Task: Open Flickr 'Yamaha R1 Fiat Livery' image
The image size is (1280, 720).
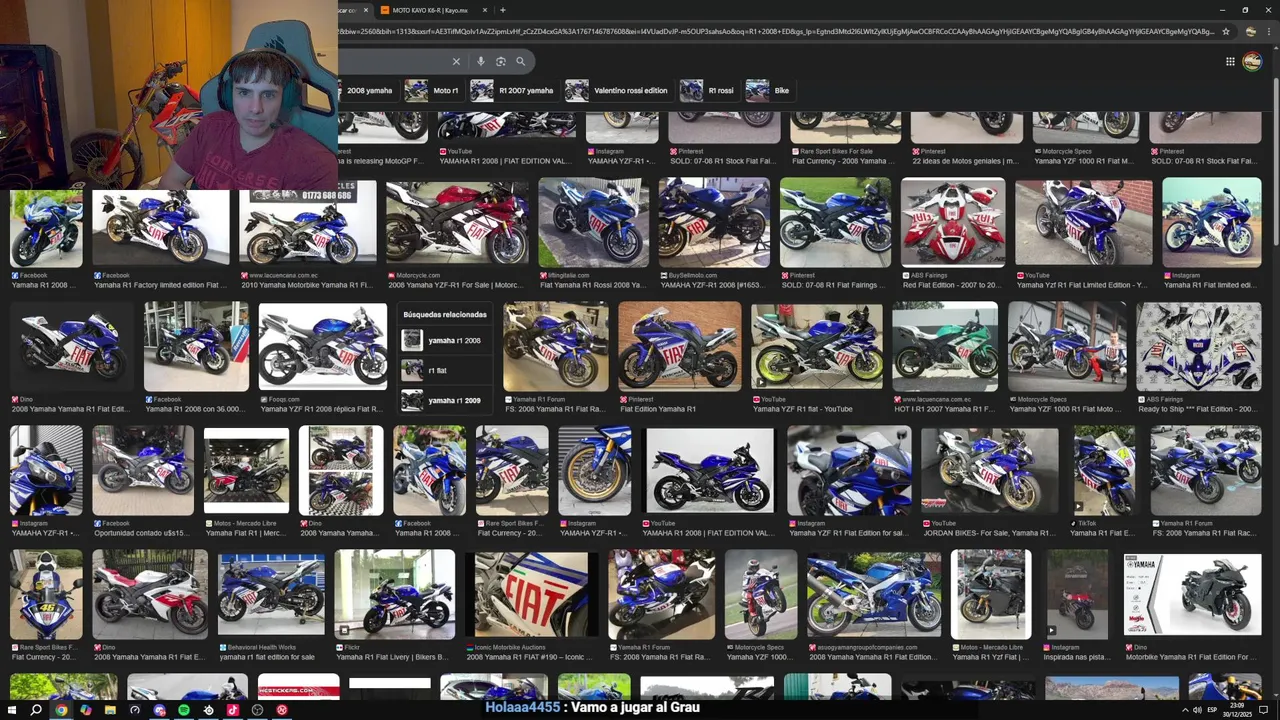Action: click(394, 594)
